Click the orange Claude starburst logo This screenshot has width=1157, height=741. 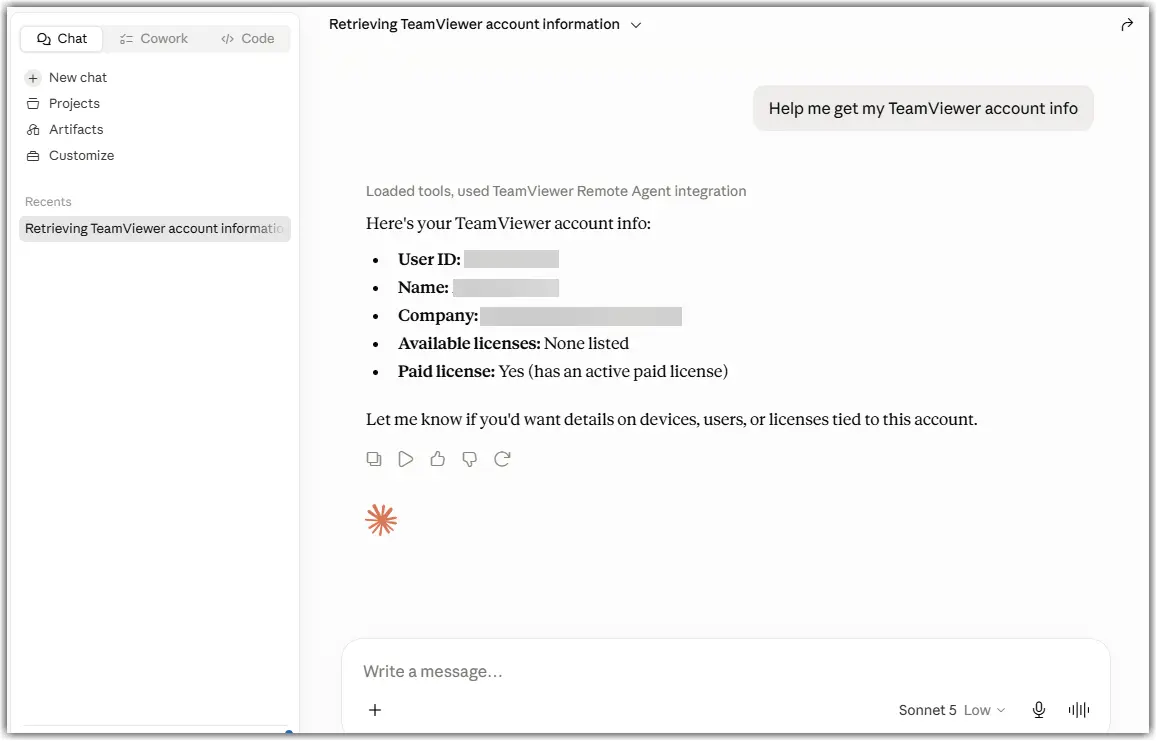click(x=381, y=520)
